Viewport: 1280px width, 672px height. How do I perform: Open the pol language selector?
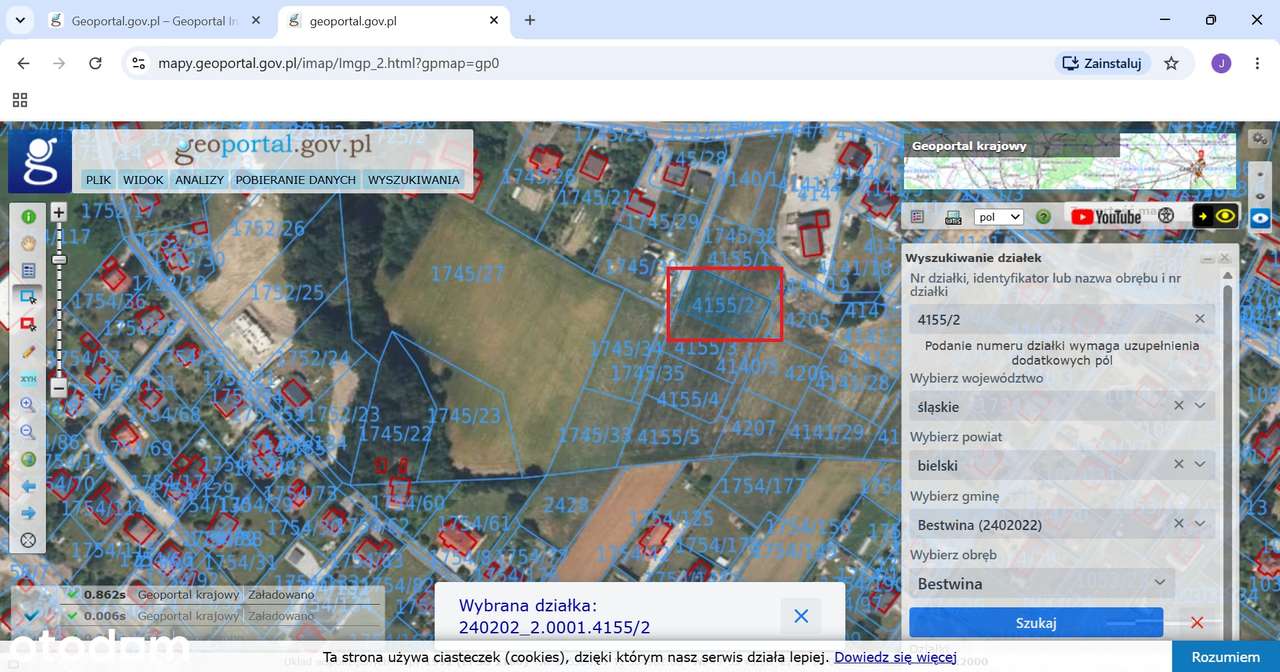click(x=1000, y=217)
